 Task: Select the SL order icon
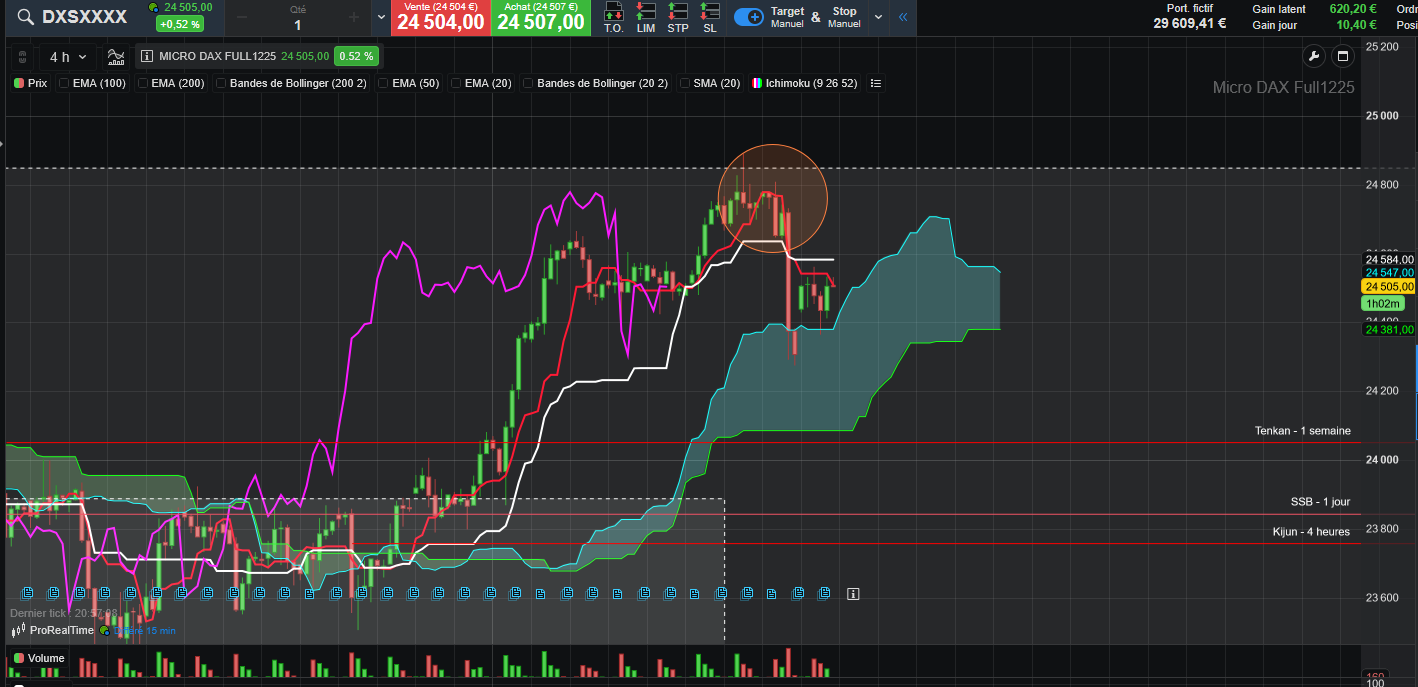[x=710, y=17]
